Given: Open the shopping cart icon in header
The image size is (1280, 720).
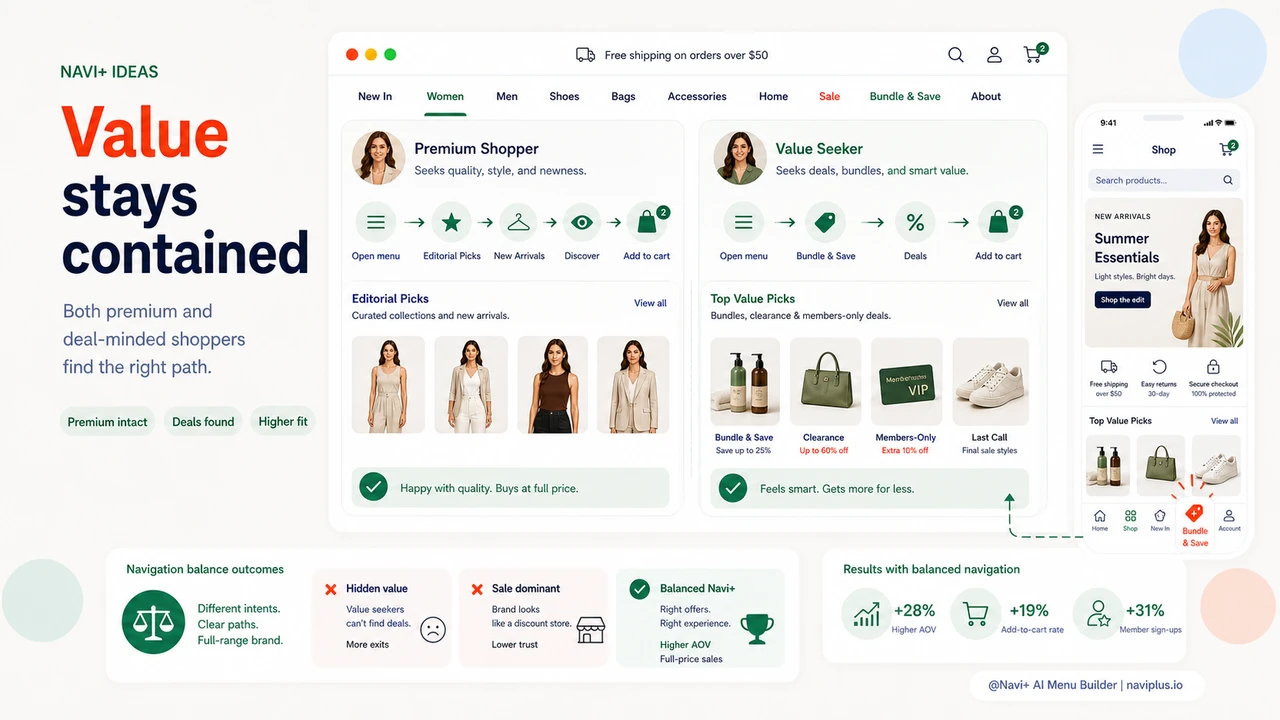Looking at the screenshot, I should [1034, 54].
